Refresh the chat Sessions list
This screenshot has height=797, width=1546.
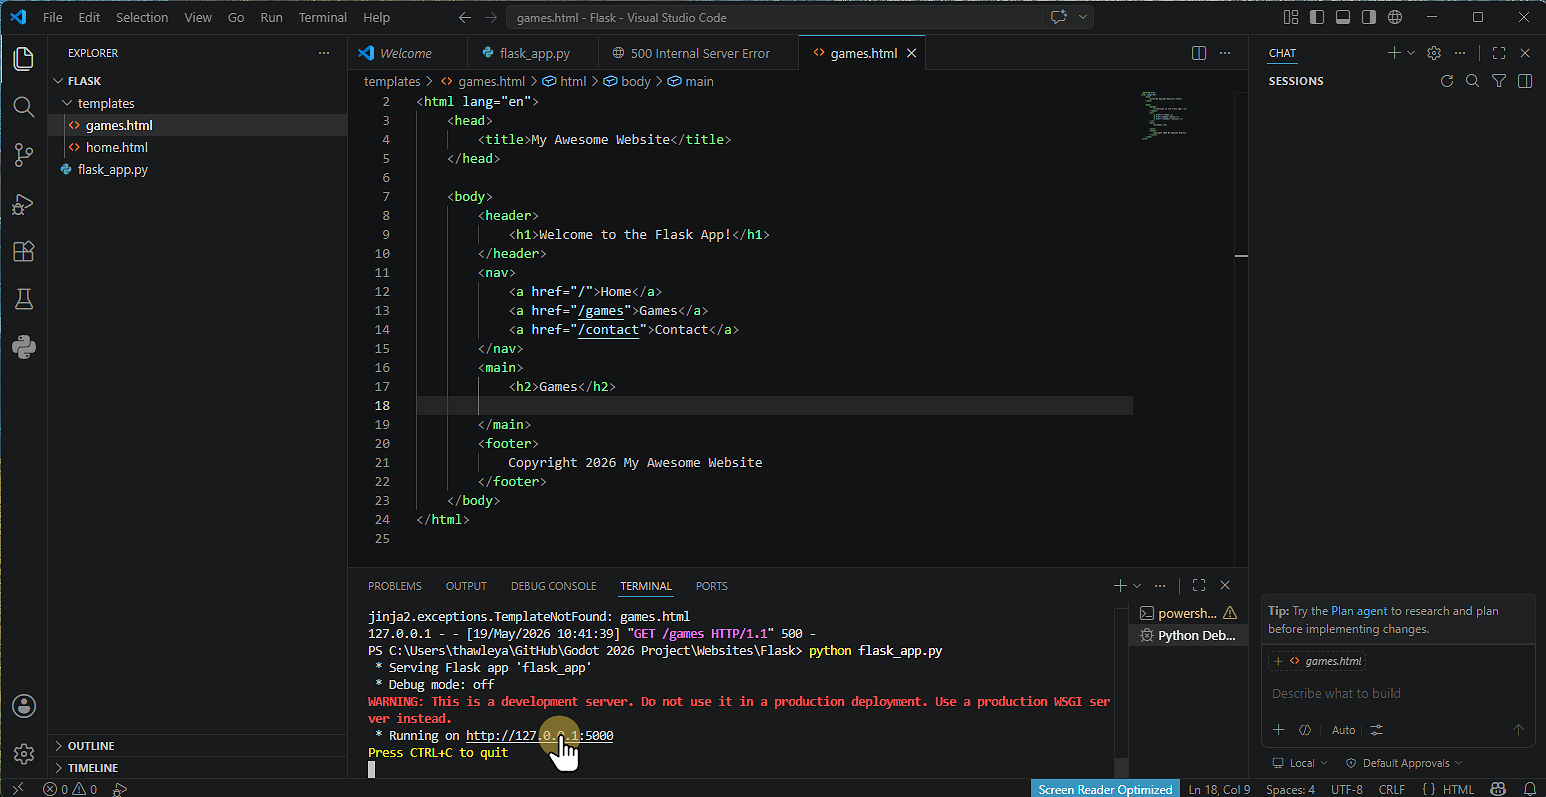click(1446, 81)
